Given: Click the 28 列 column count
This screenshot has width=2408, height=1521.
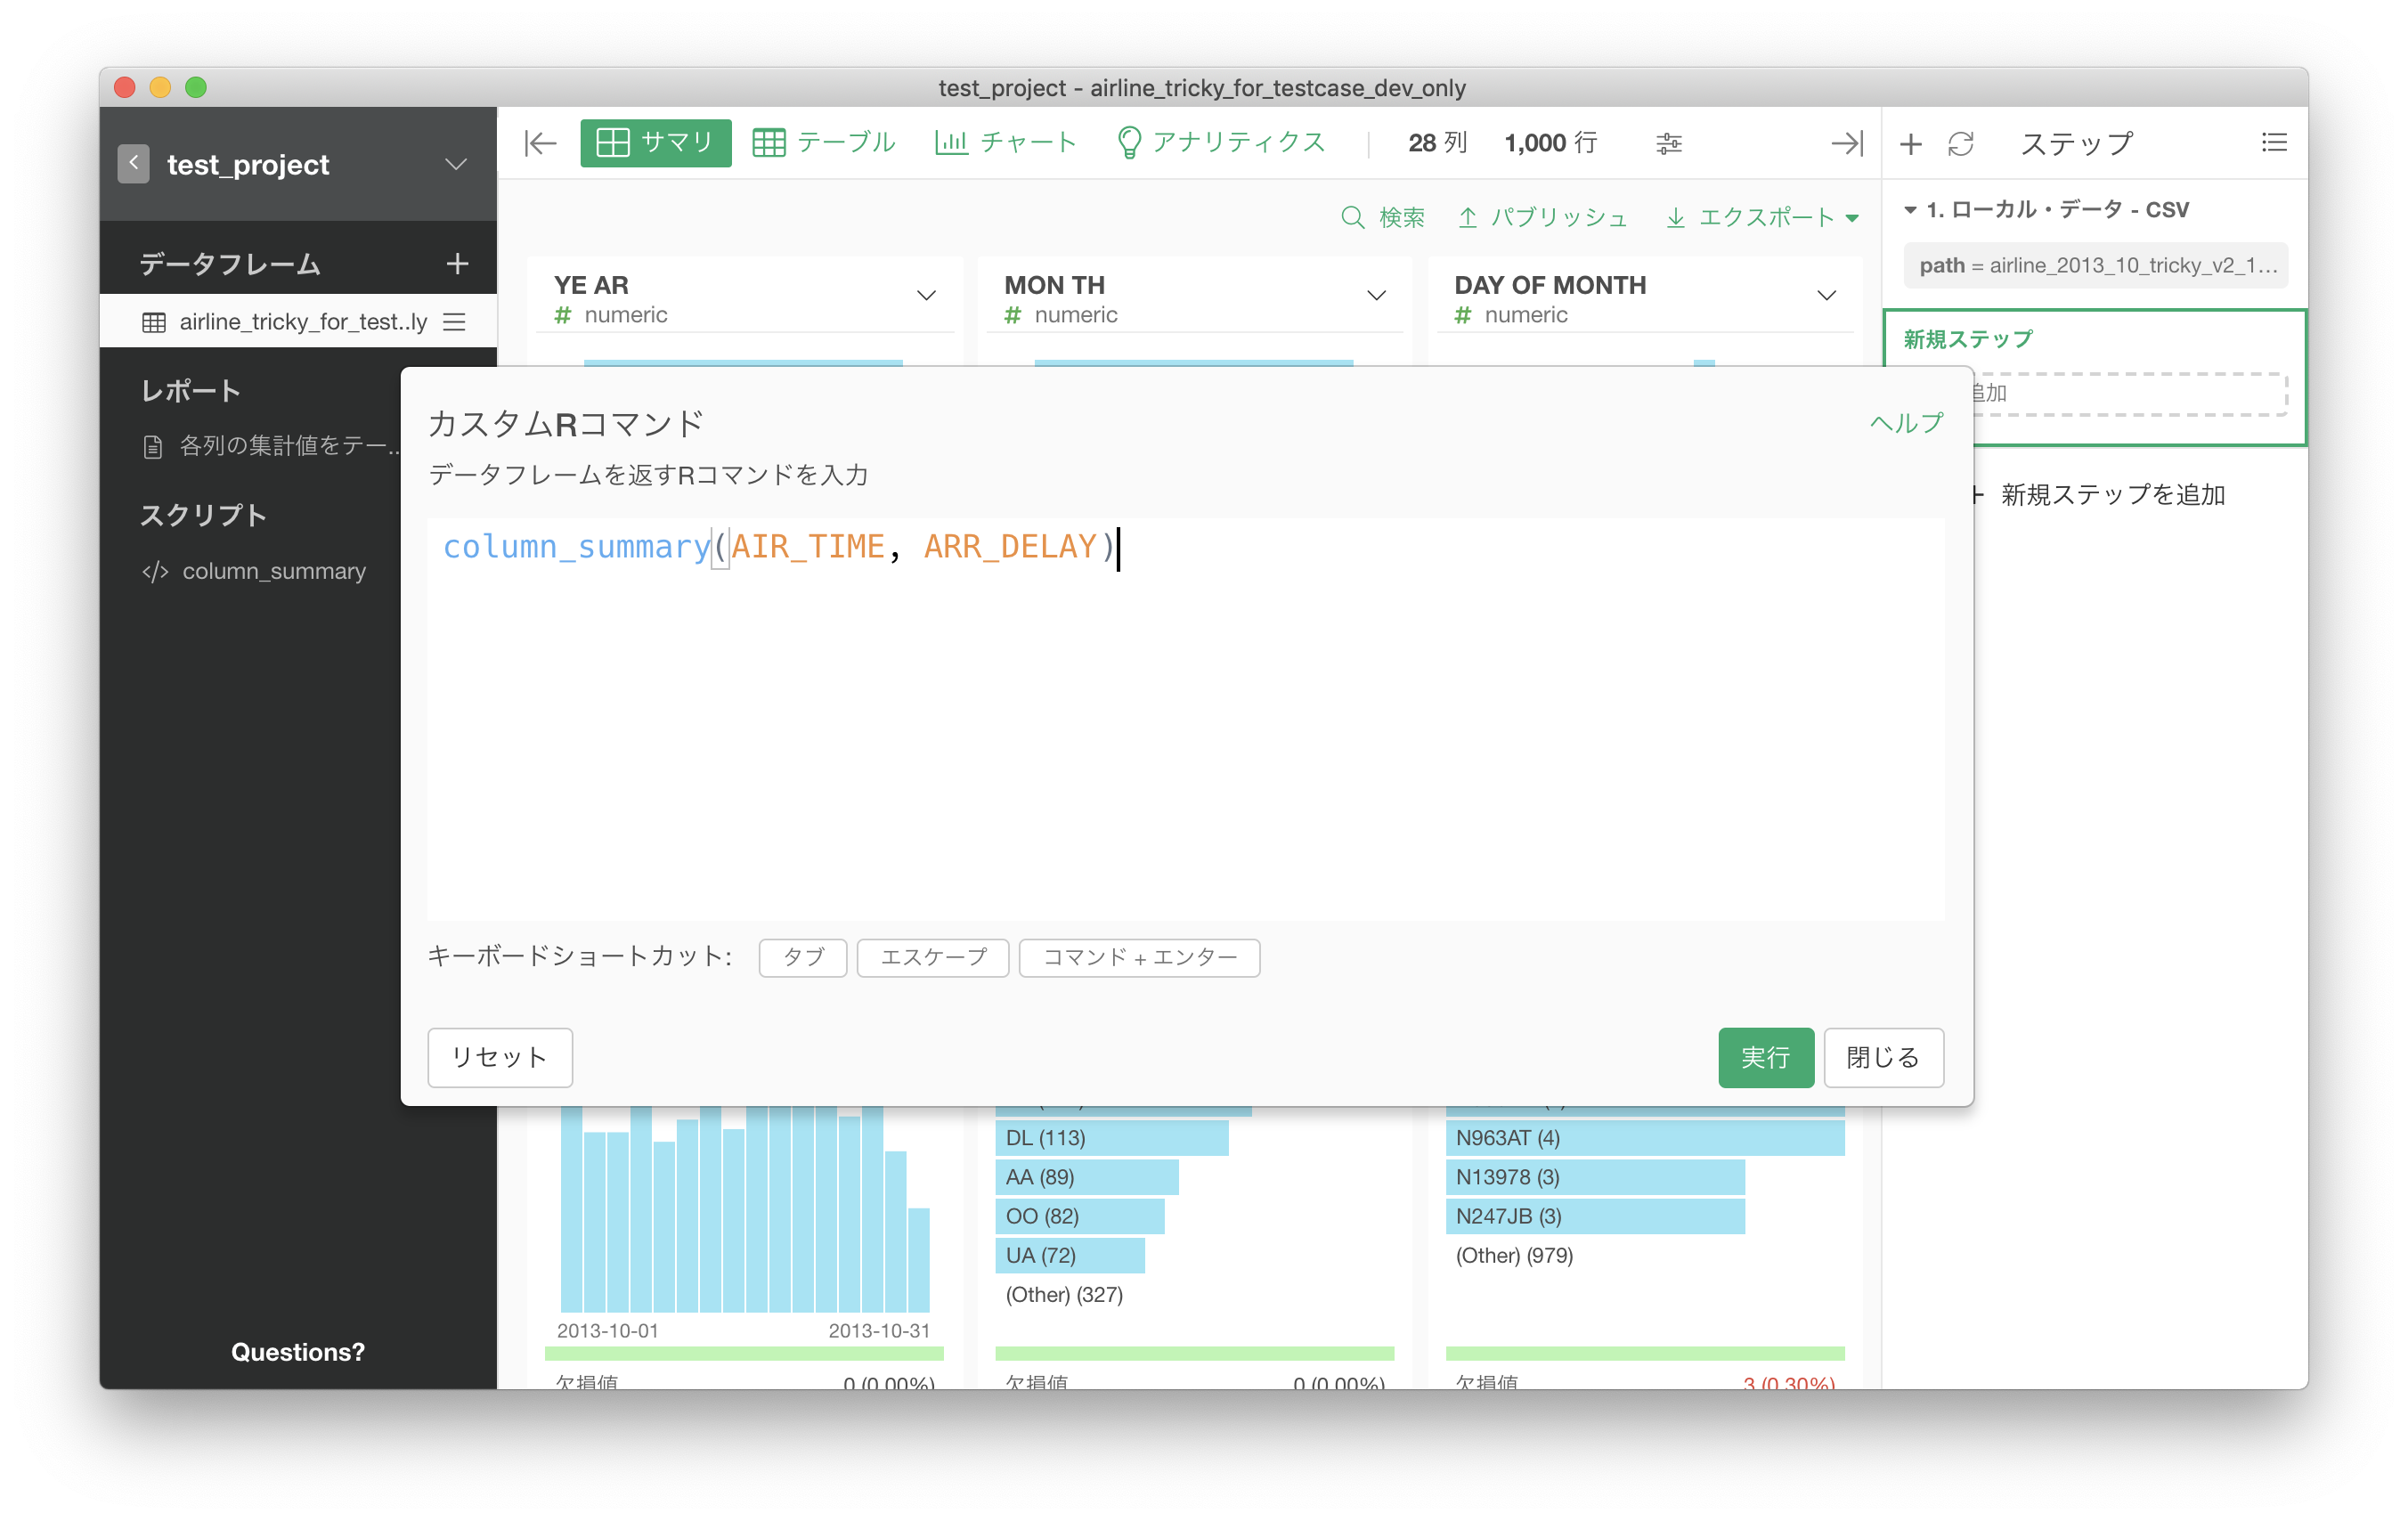Looking at the screenshot, I should (1437, 143).
